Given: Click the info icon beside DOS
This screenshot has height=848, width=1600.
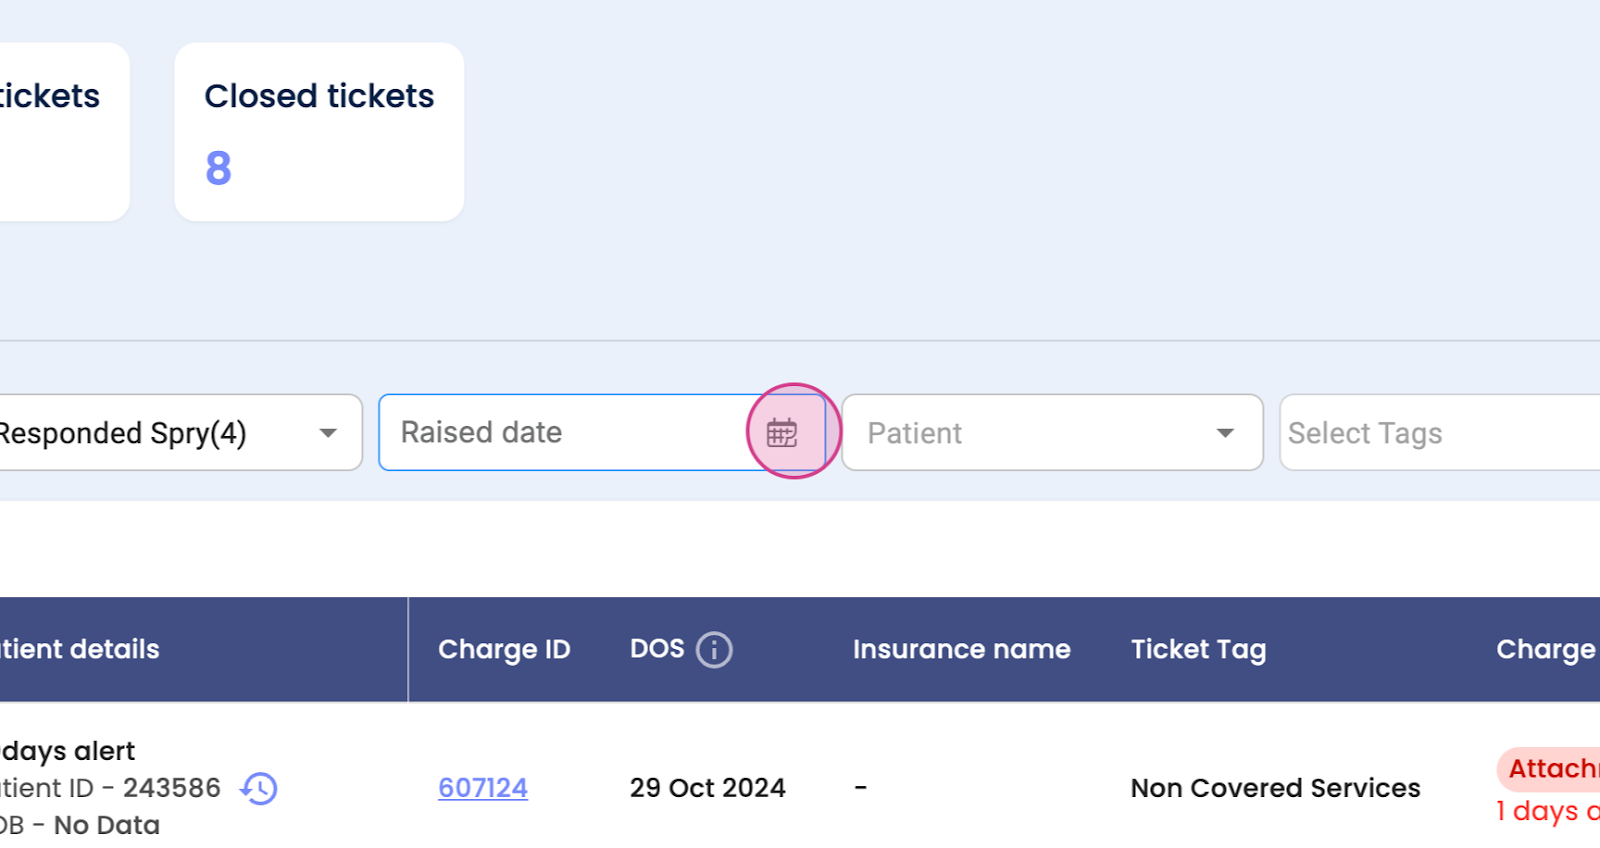Looking at the screenshot, I should pos(714,650).
